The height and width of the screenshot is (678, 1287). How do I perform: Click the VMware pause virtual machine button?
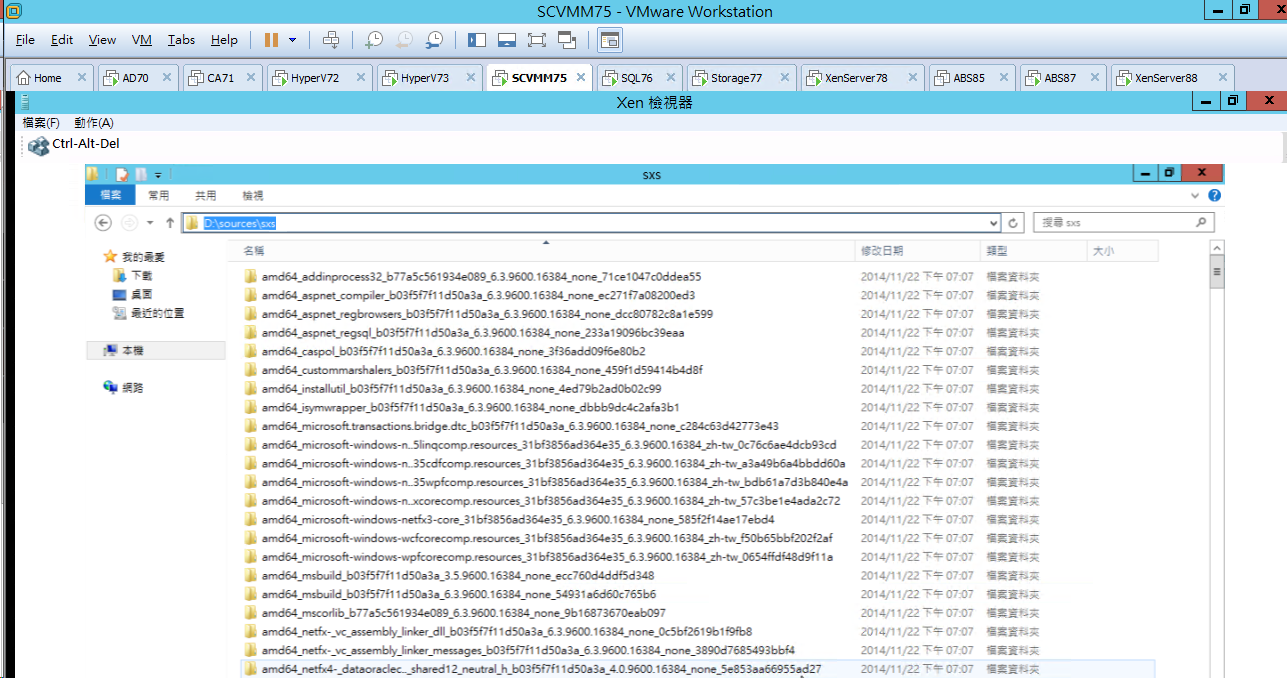pos(271,40)
